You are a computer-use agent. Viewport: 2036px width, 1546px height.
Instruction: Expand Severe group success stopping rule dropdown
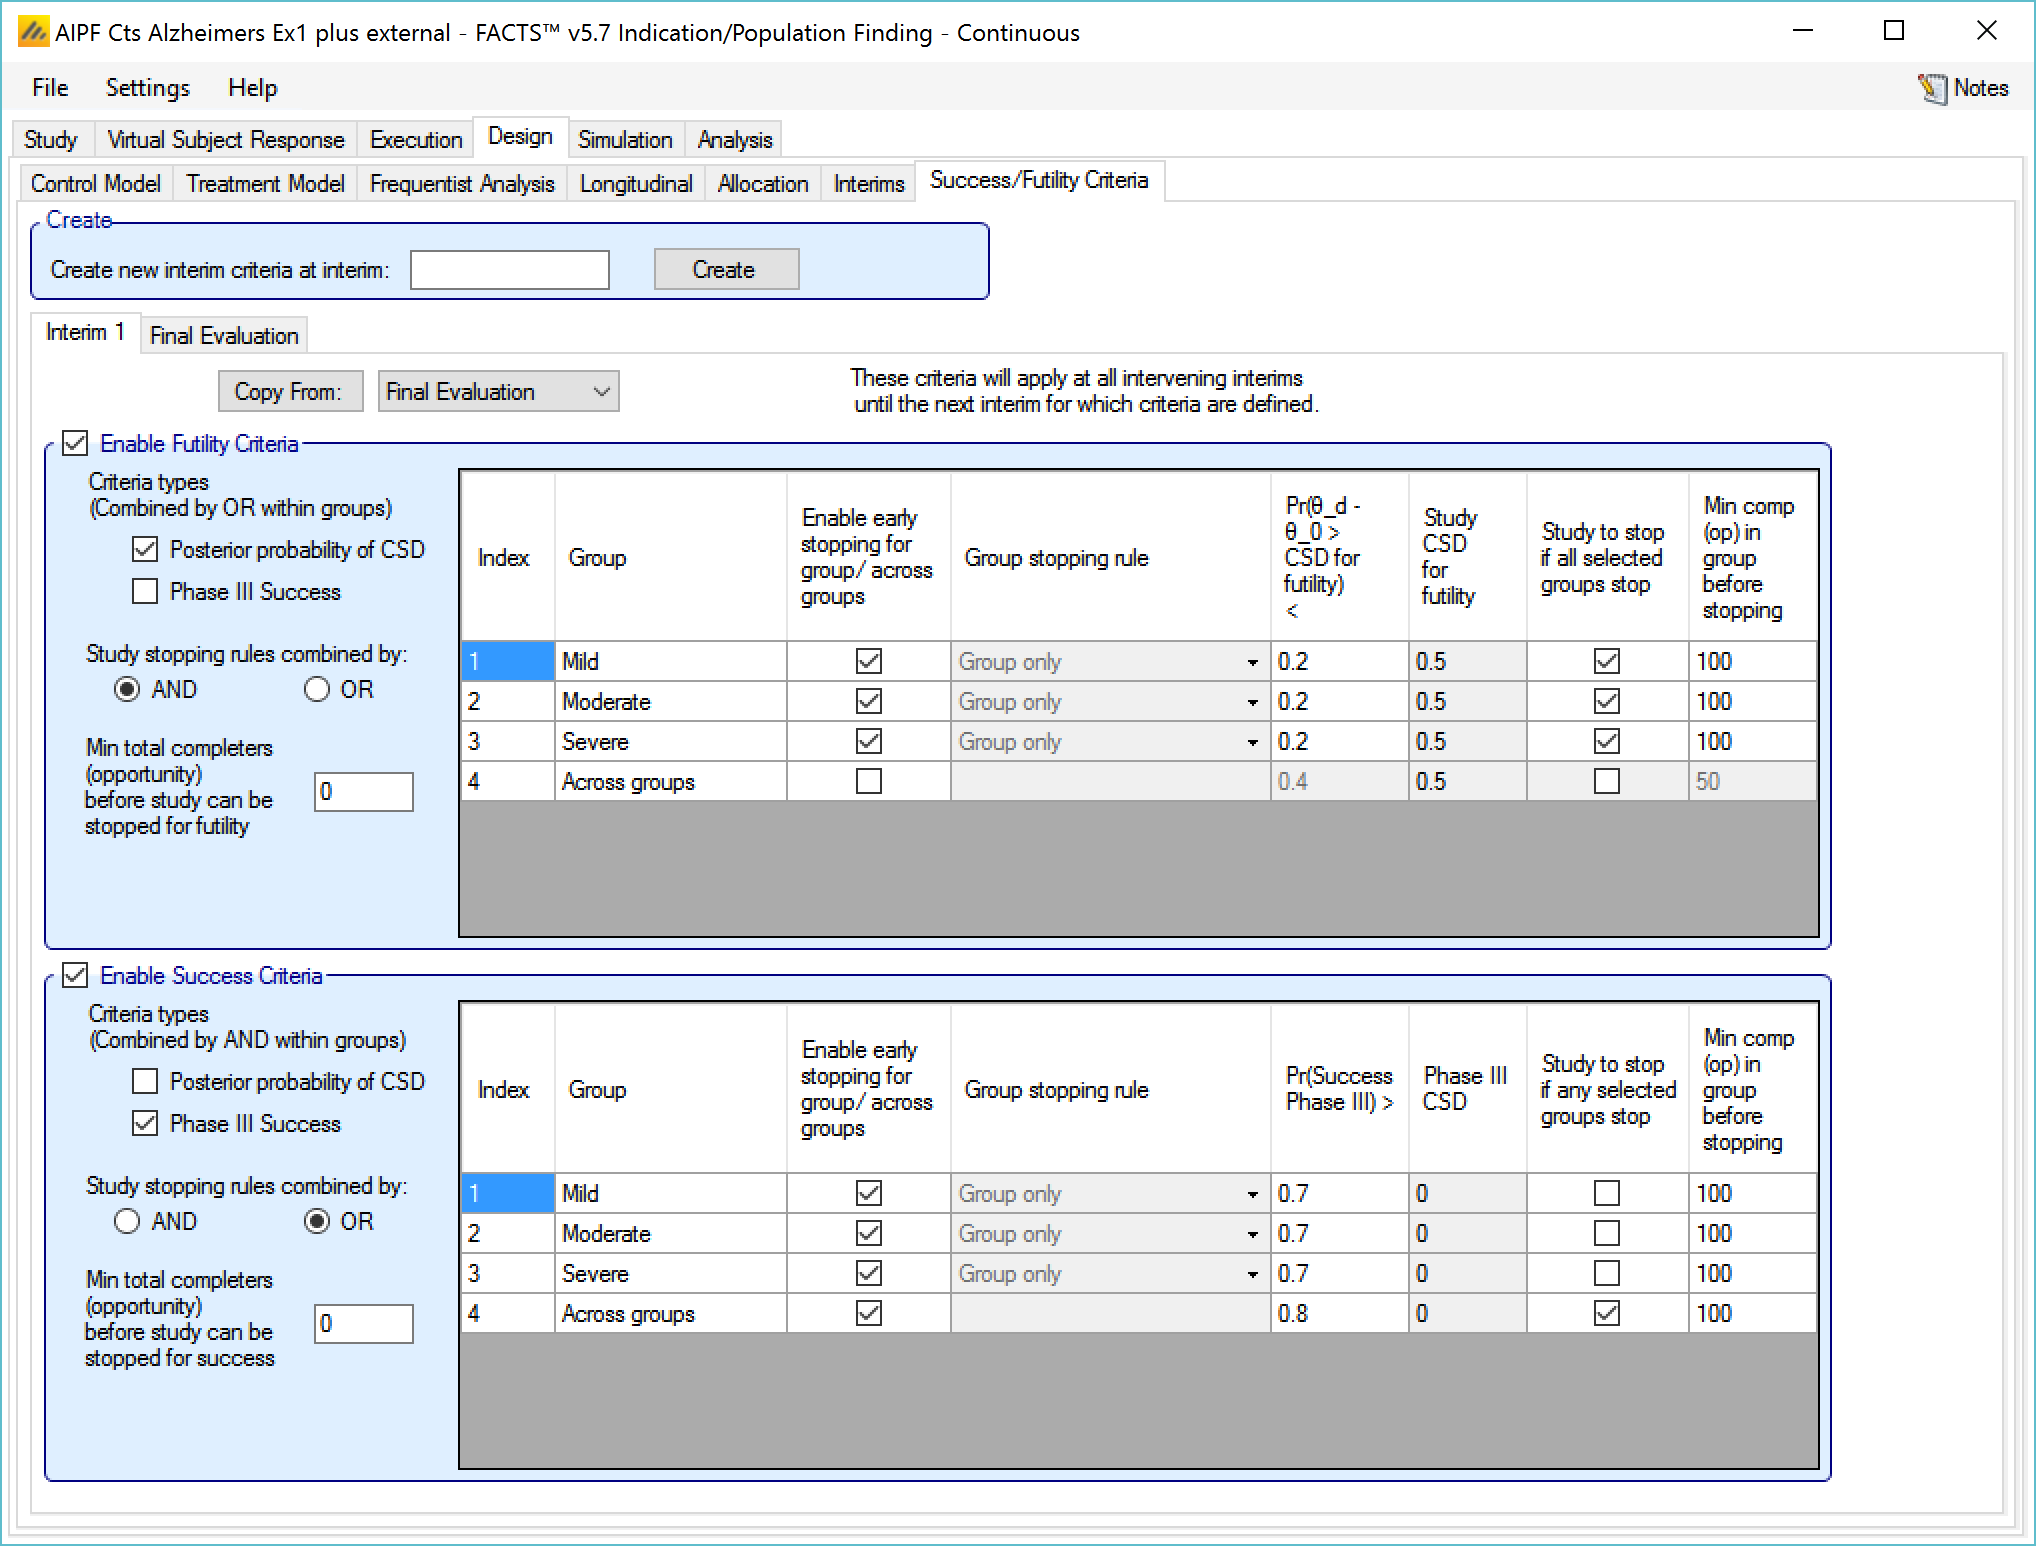1251,1274
